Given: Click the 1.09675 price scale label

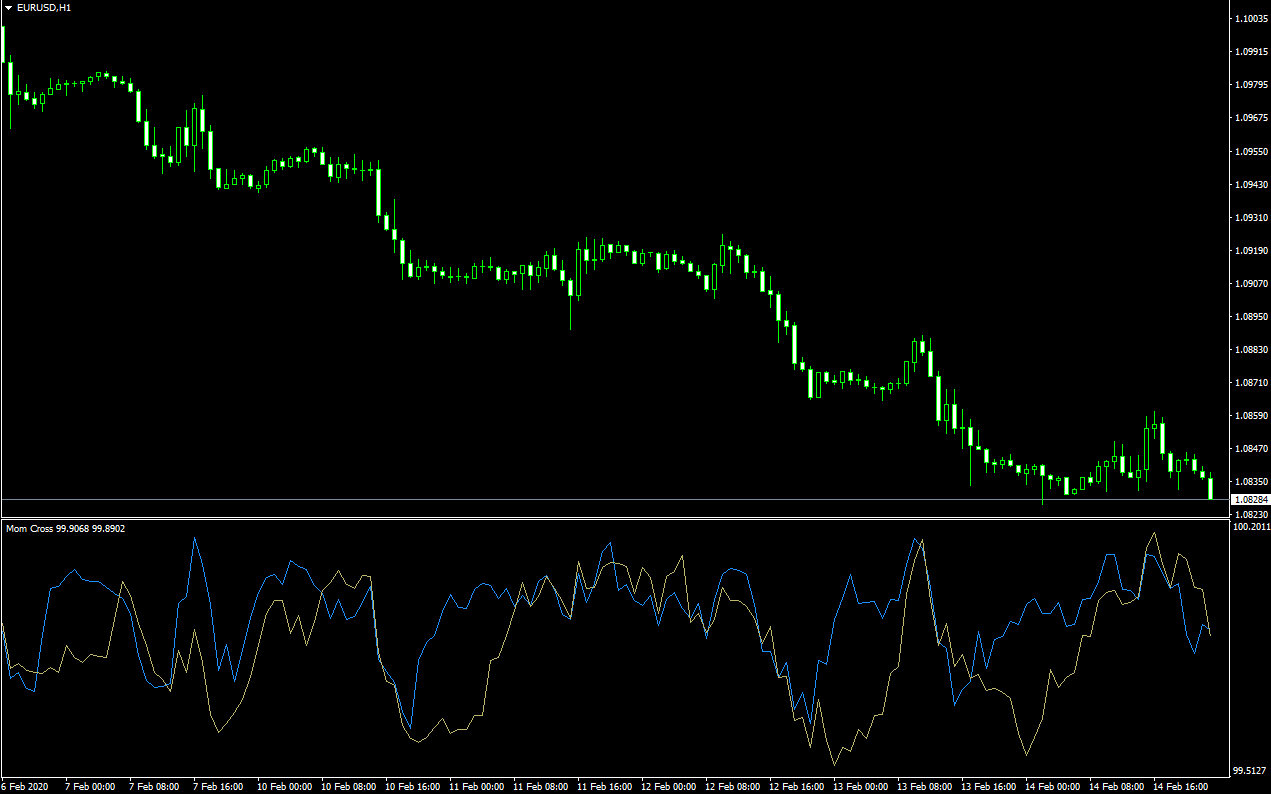Looking at the screenshot, I should pyautogui.click(x=1251, y=118).
